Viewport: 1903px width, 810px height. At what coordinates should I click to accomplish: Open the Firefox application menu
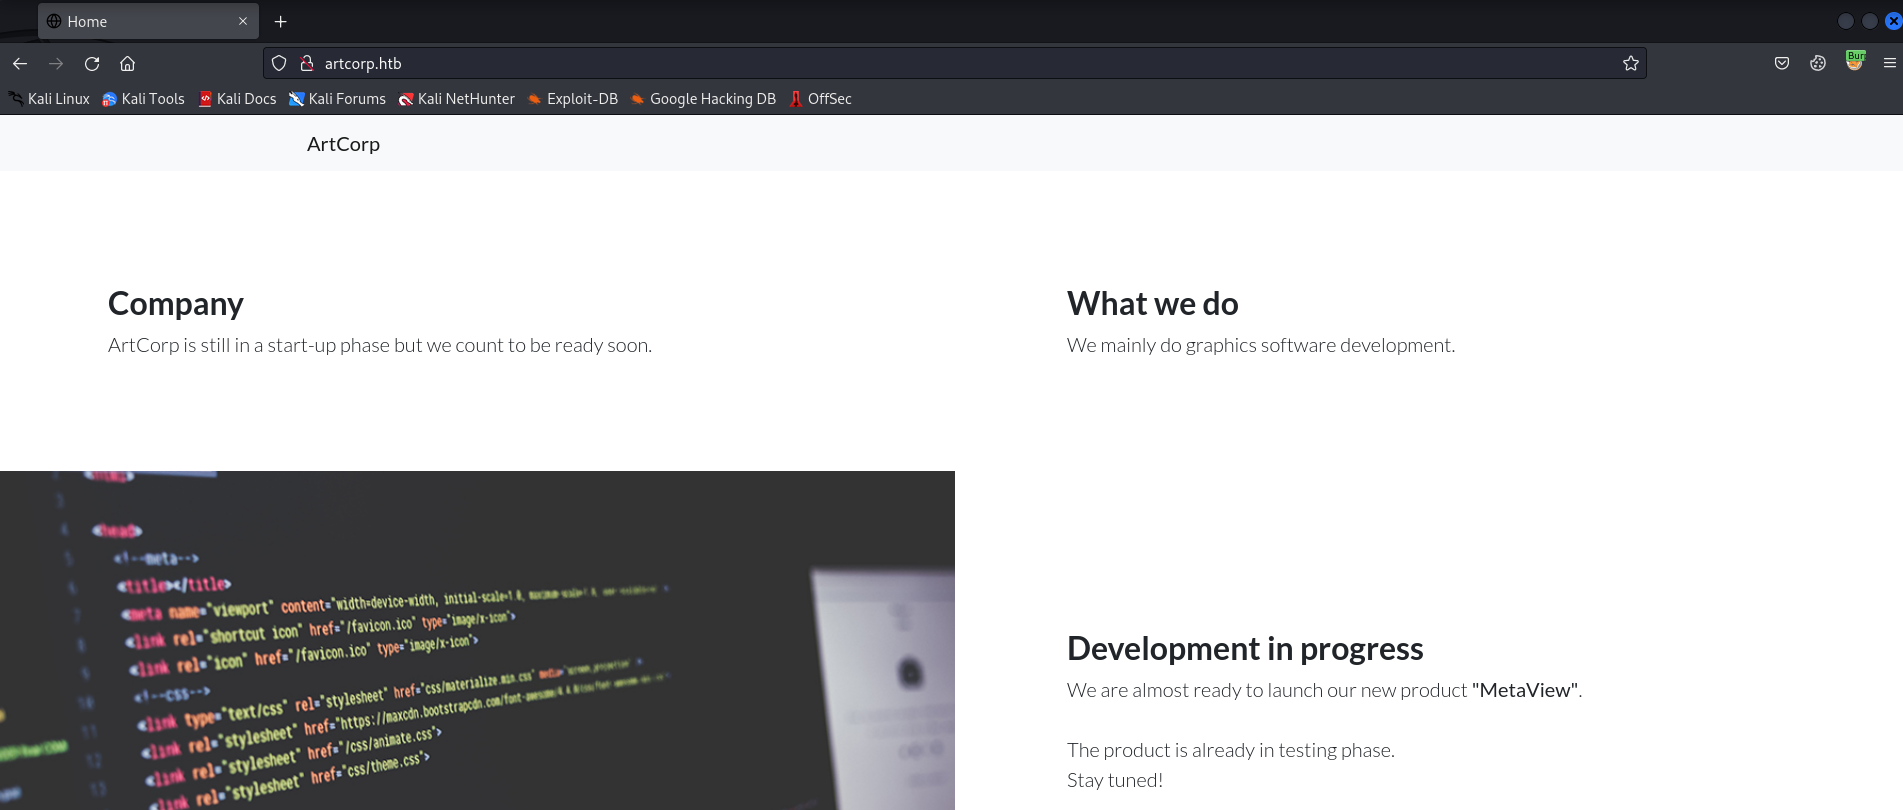pyautogui.click(x=1889, y=64)
